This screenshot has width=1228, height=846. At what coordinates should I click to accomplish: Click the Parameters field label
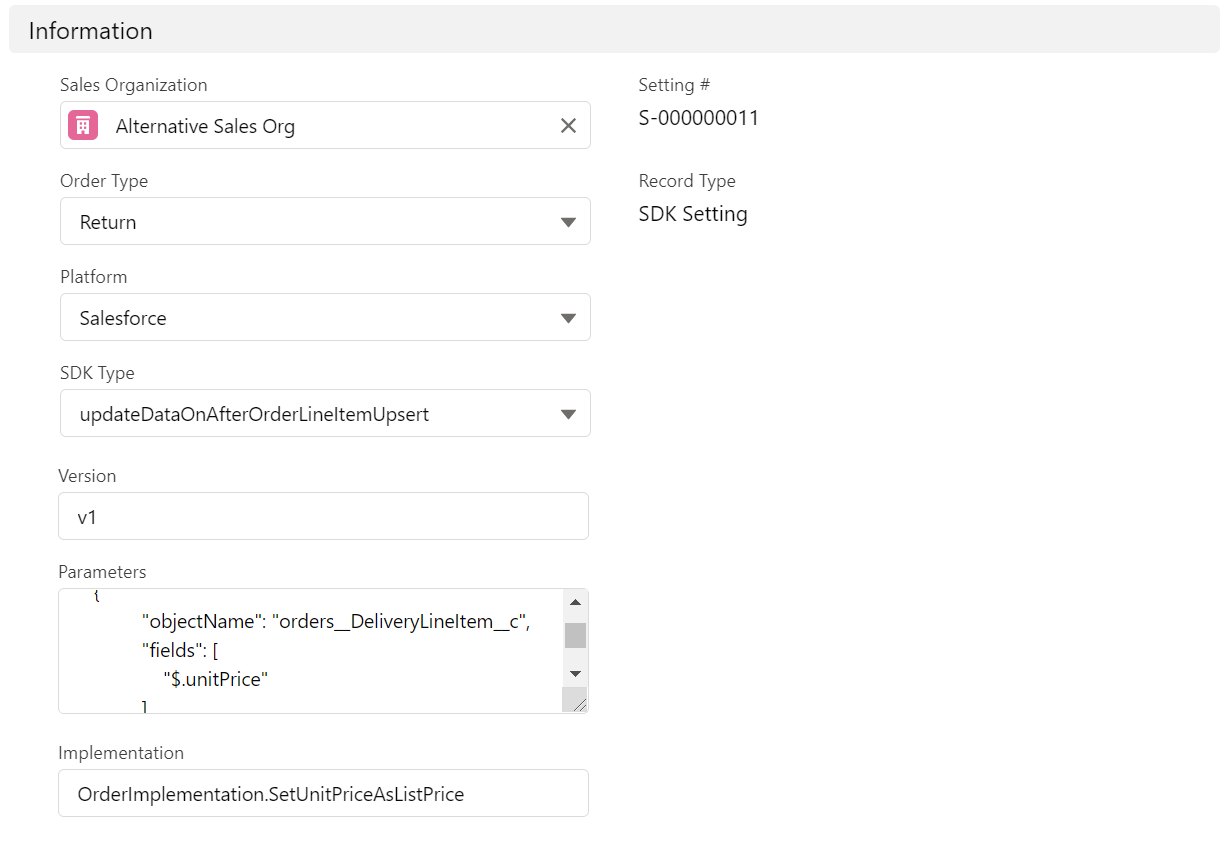pyautogui.click(x=102, y=572)
